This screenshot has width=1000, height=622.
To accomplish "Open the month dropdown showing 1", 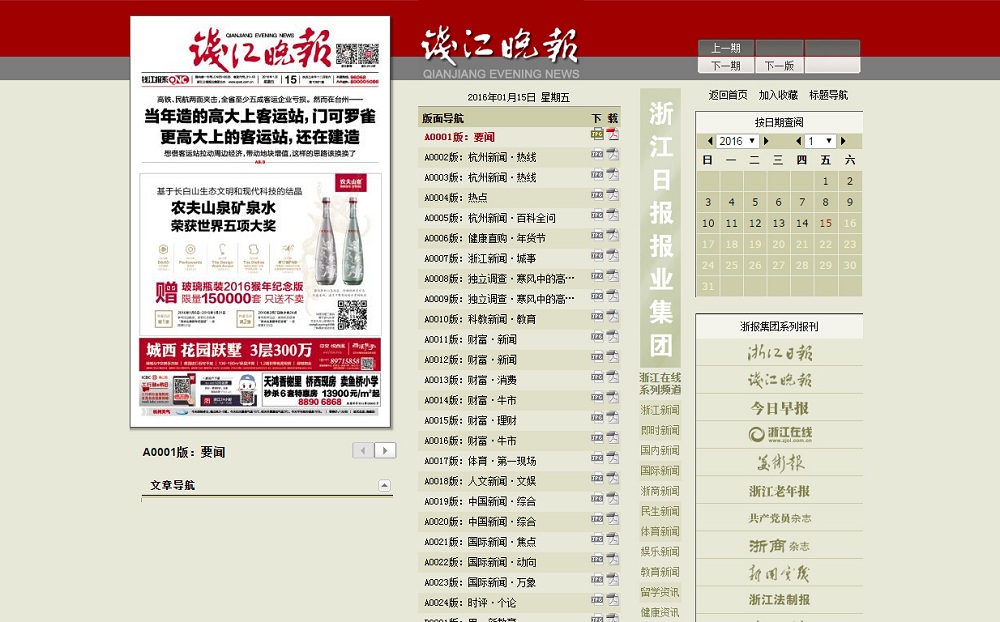I will [820, 141].
